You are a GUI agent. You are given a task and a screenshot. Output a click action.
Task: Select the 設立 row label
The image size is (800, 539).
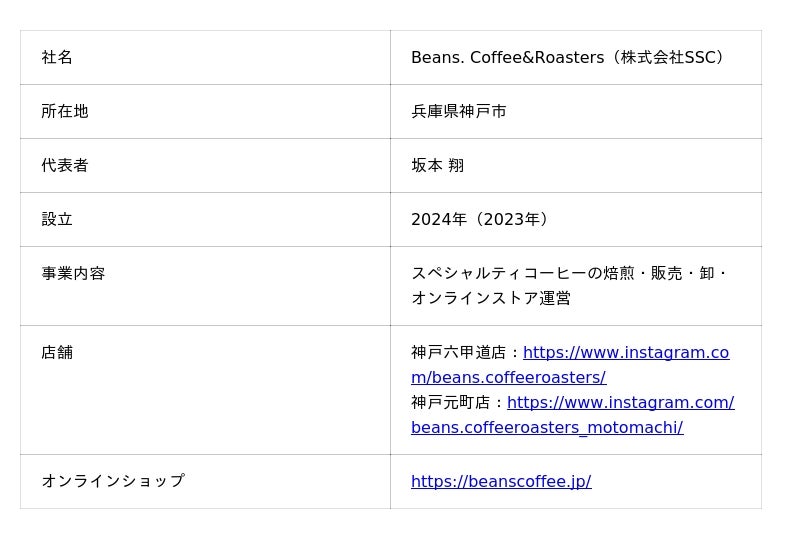click(x=57, y=219)
